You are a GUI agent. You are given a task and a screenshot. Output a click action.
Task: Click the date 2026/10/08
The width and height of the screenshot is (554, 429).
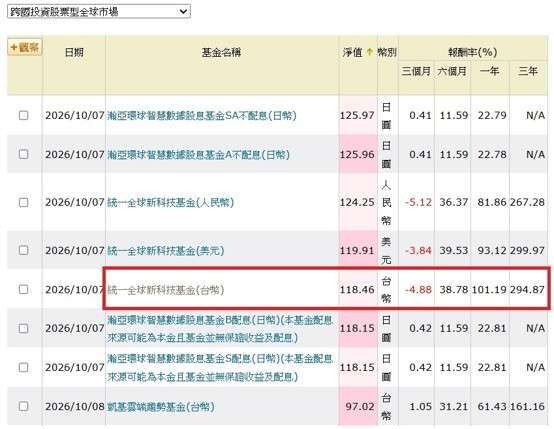pyautogui.click(x=75, y=406)
